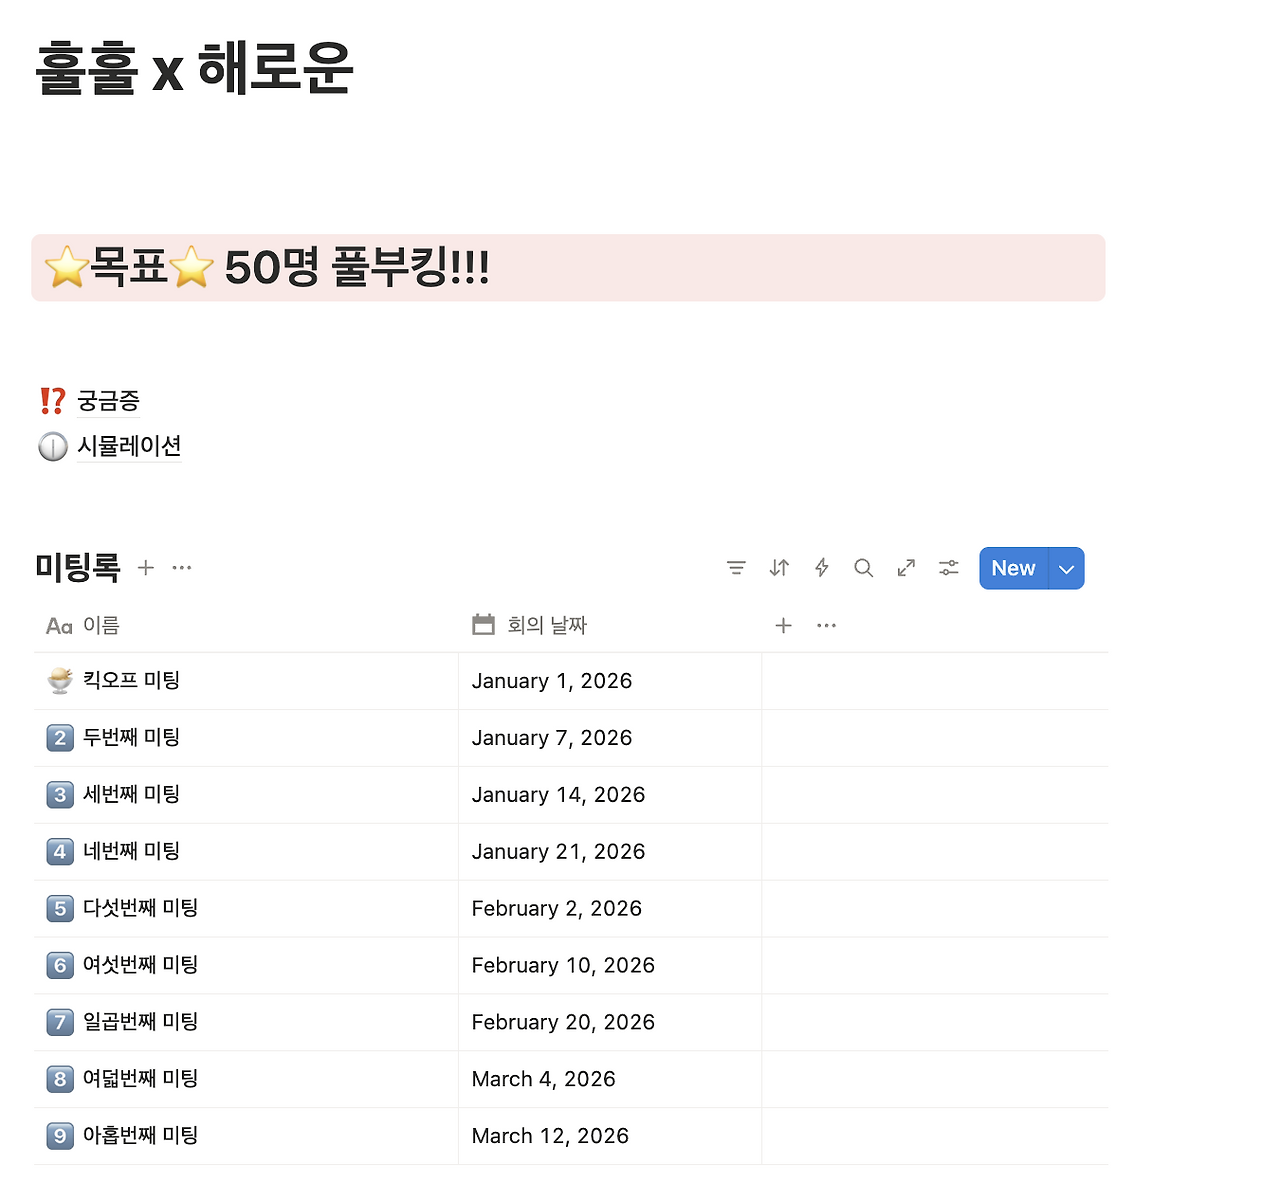This screenshot has height=1183, width=1280.
Task: Click the January 1, 2026 date cell
Action: (x=552, y=681)
